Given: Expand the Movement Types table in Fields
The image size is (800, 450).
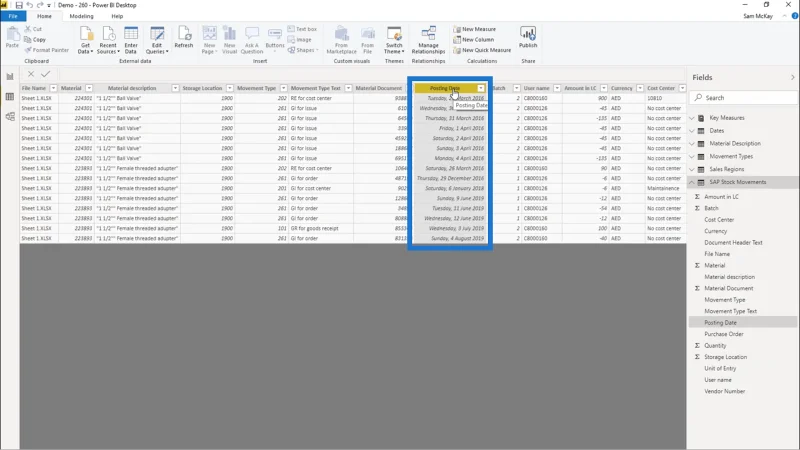Looking at the screenshot, I should point(692,156).
